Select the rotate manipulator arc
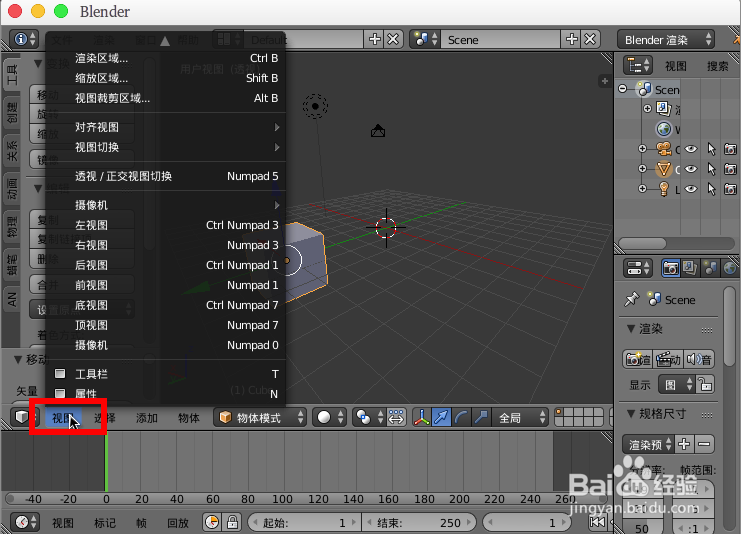This screenshot has width=741, height=534. tap(461, 417)
